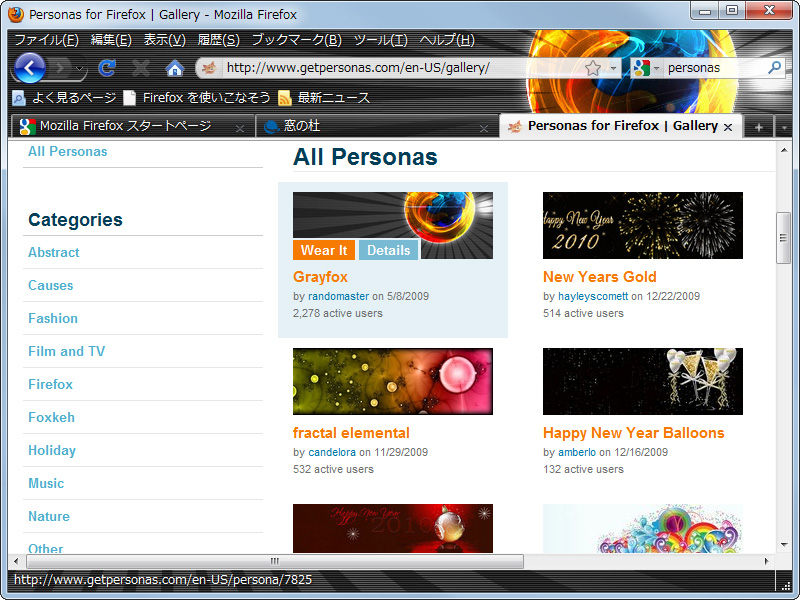Open the 最新ニュース feed bookmark
800x600 pixels.
tap(324, 97)
